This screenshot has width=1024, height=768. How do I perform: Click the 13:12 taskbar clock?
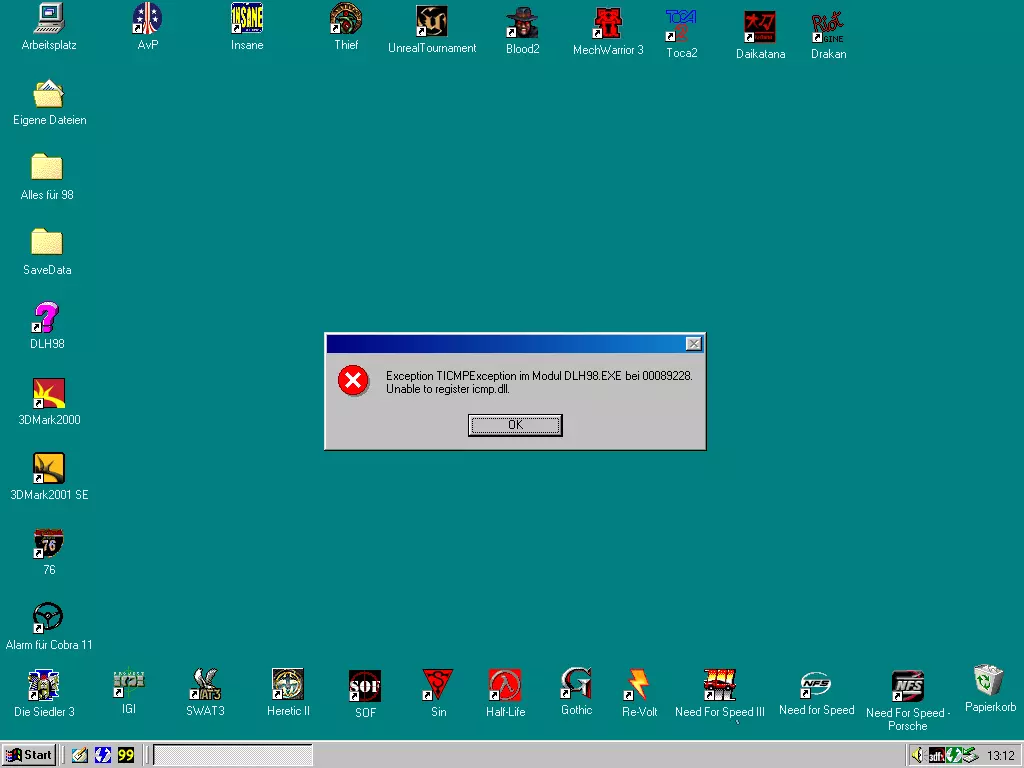(1000, 756)
